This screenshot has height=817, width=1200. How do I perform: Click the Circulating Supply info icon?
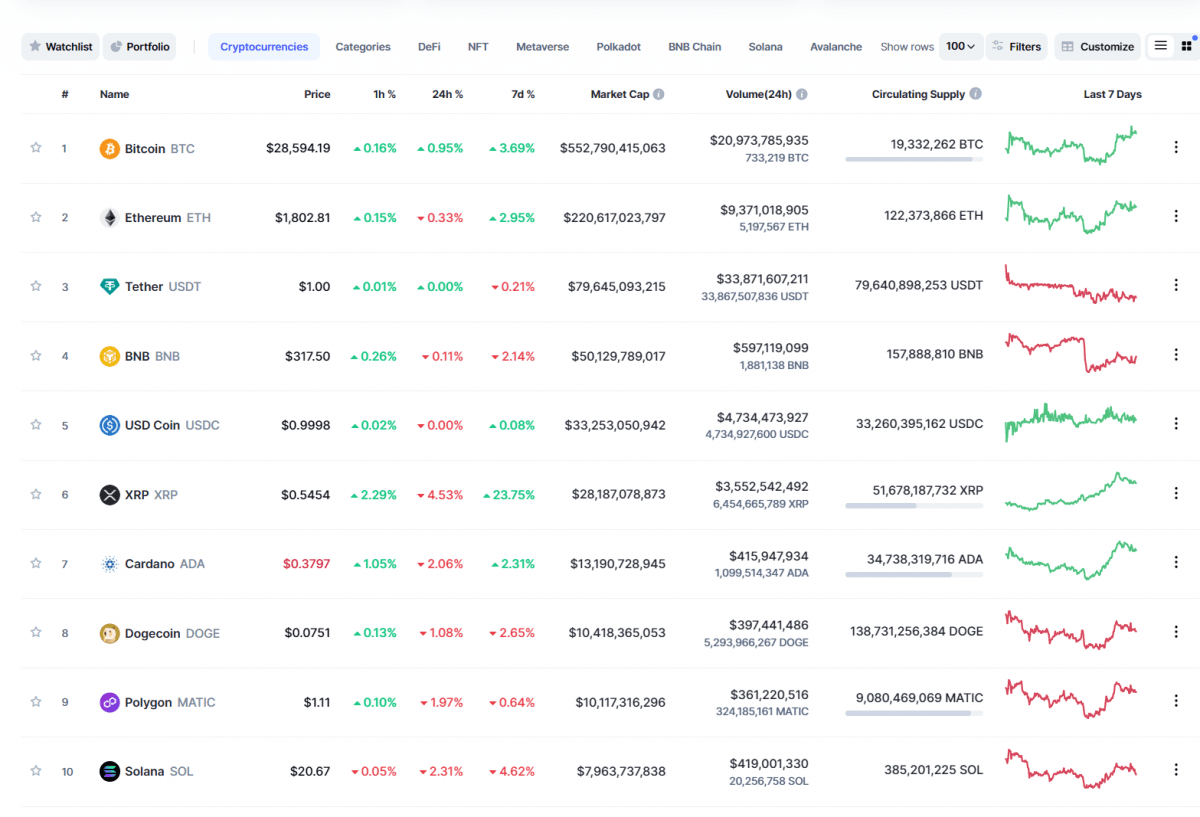pyautogui.click(x=976, y=94)
